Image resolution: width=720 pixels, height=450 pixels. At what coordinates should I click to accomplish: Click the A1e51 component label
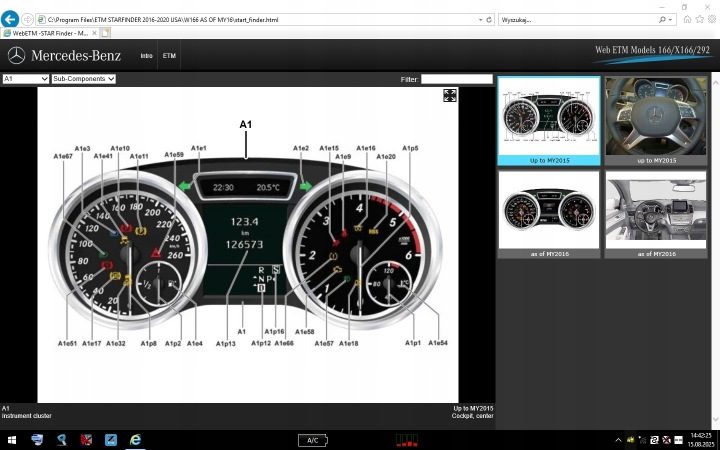pos(67,343)
